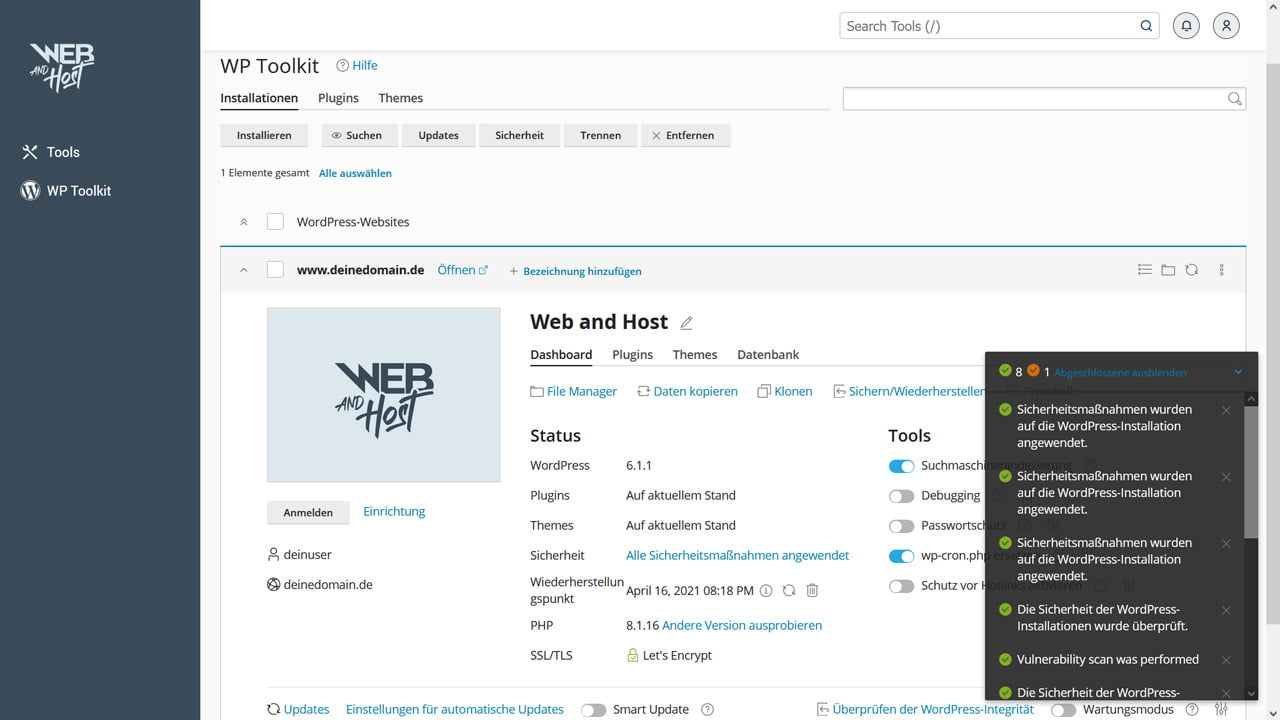Click the restore icon beside the restore point date
1280x720 pixels.
click(x=789, y=591)
